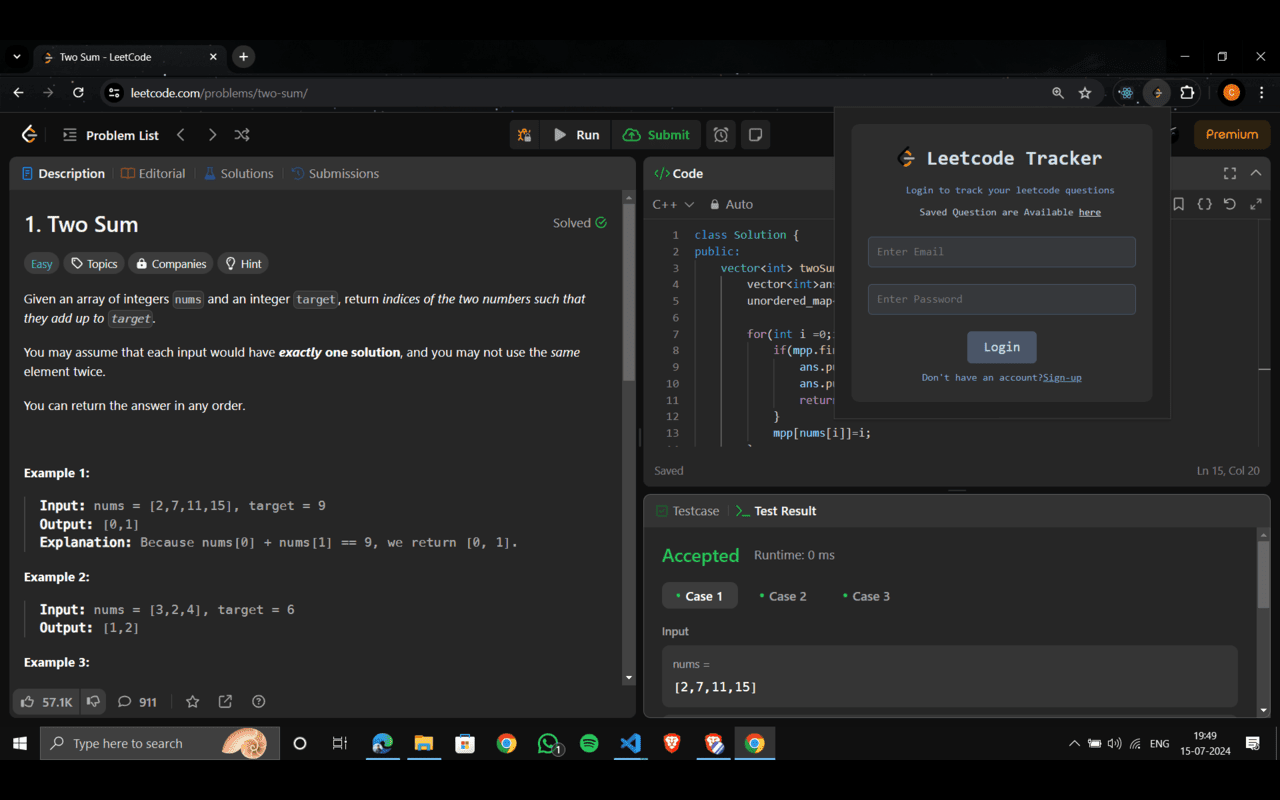Open the timer alarm clock icon

tap(721, 135)
